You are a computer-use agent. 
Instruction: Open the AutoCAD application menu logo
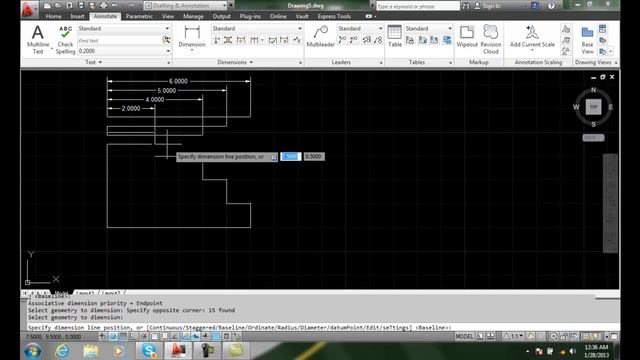coord(29,9)
